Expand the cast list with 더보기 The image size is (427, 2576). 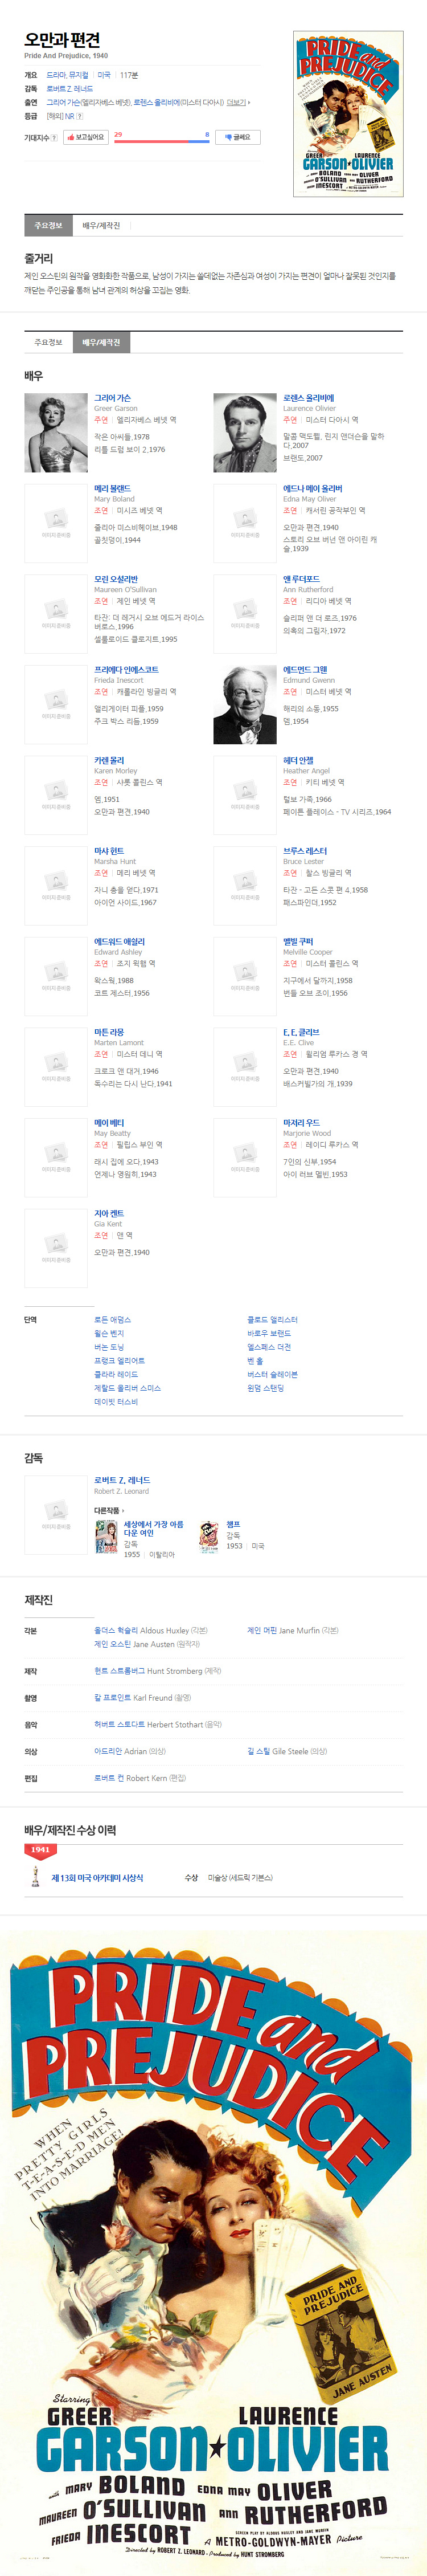(x=238, y=102)
